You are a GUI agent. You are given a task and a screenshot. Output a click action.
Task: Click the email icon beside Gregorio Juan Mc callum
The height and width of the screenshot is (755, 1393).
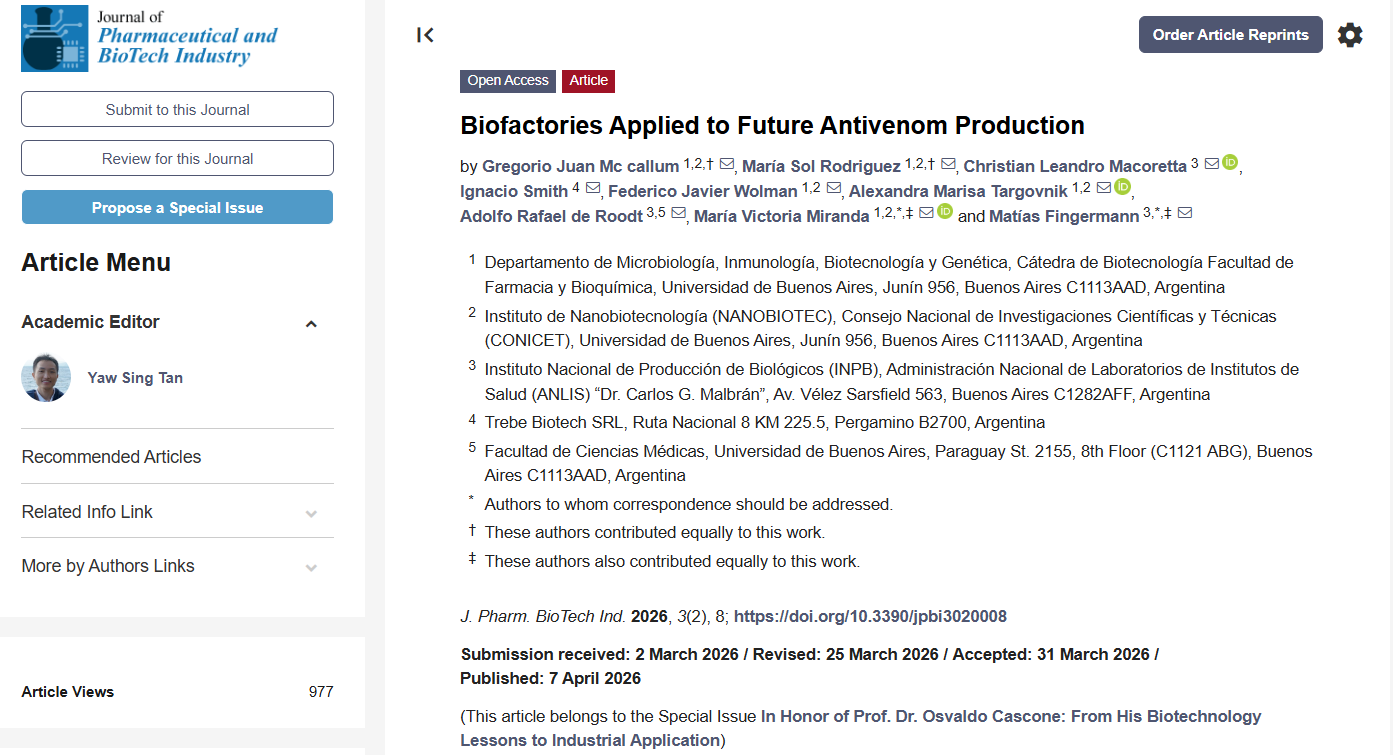click(x=727, y=164)
